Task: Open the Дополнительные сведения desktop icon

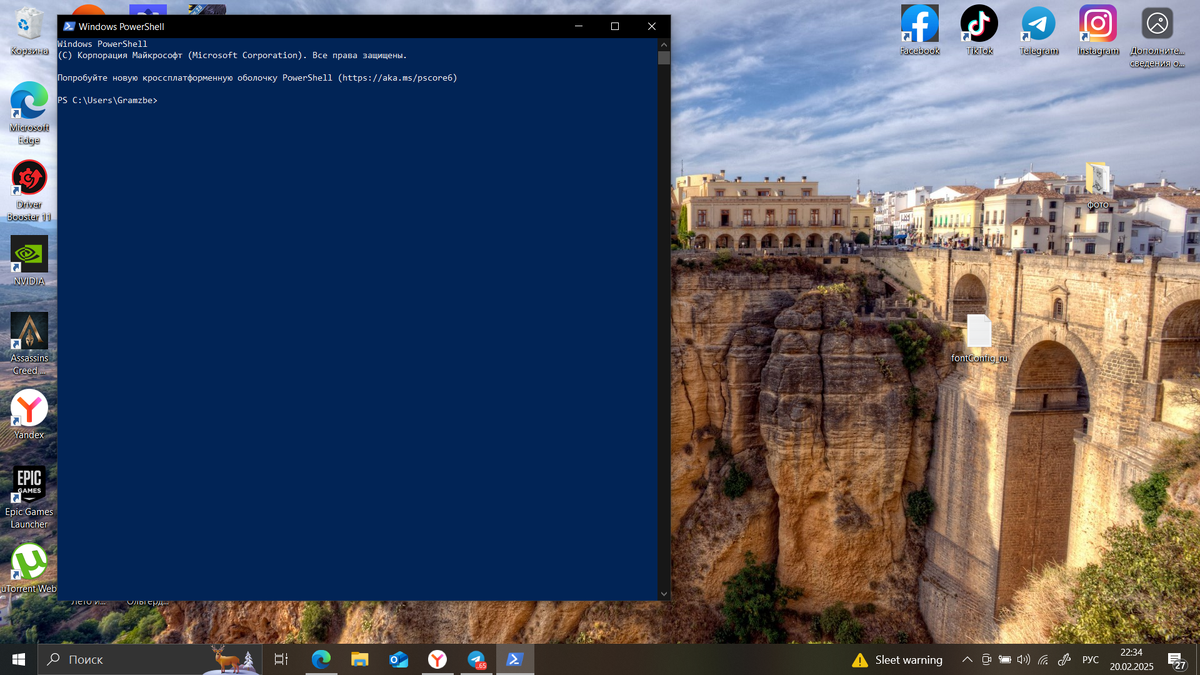Action: point(1157,36)
